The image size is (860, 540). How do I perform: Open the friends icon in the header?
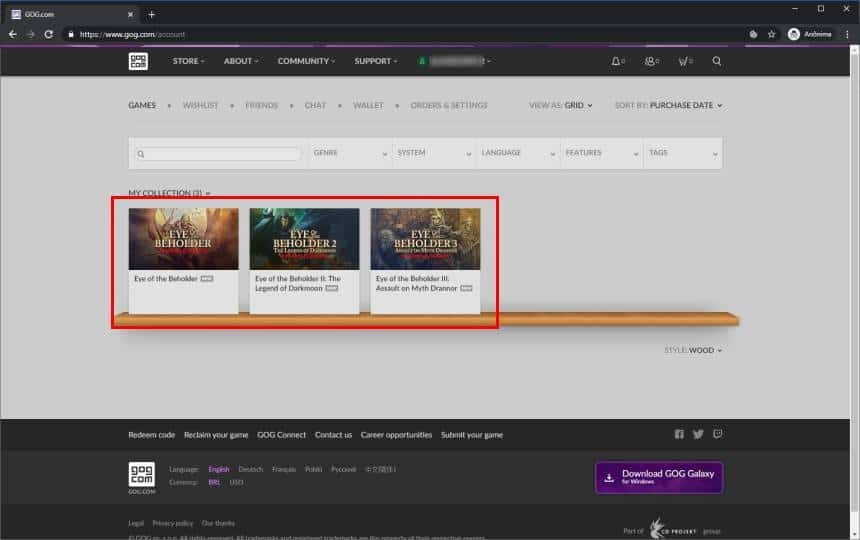(x=651, y=61)
